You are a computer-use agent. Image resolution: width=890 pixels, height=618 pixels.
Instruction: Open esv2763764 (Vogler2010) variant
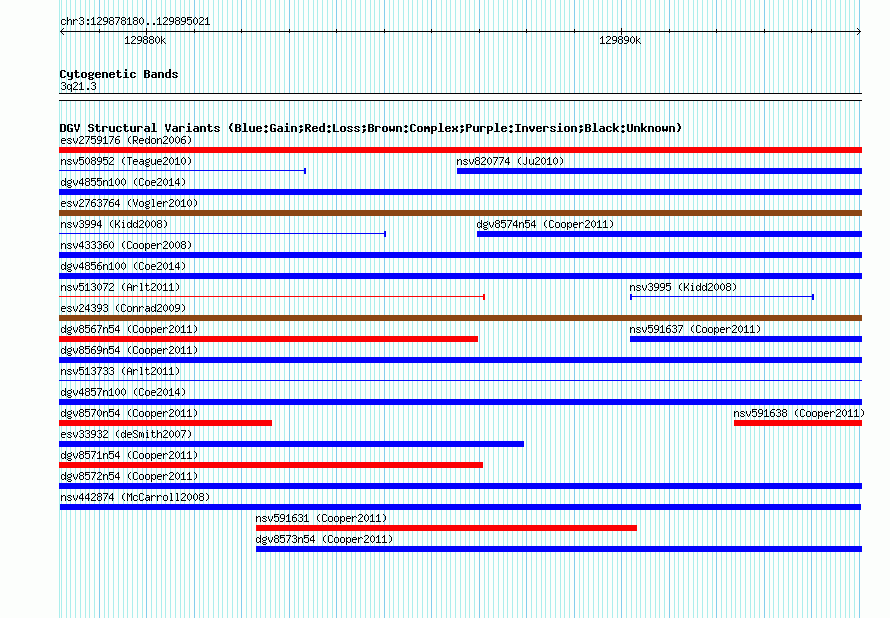(129, 203)
